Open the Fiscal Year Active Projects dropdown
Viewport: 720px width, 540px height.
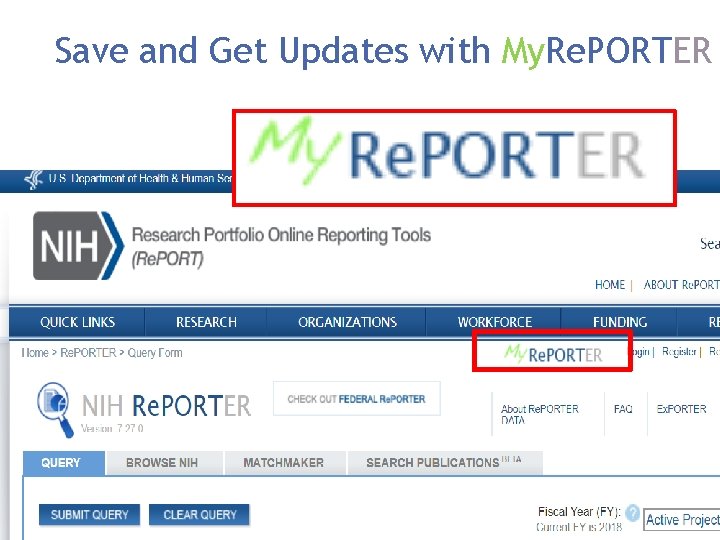pos(681,520)
